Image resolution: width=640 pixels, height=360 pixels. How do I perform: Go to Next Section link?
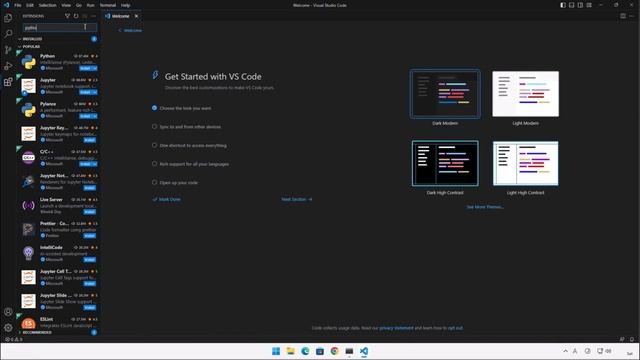point(297,199)
